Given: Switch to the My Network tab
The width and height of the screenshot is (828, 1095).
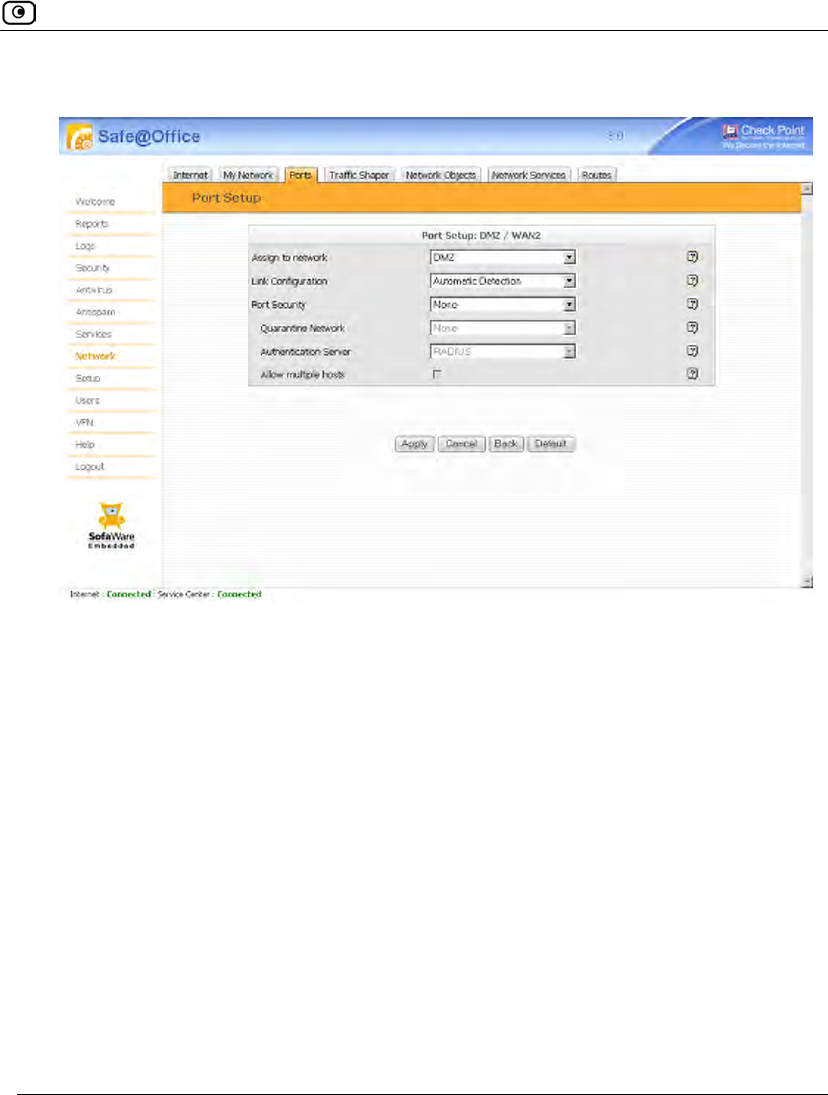Looking at the screenshot, I should [248, 175].
